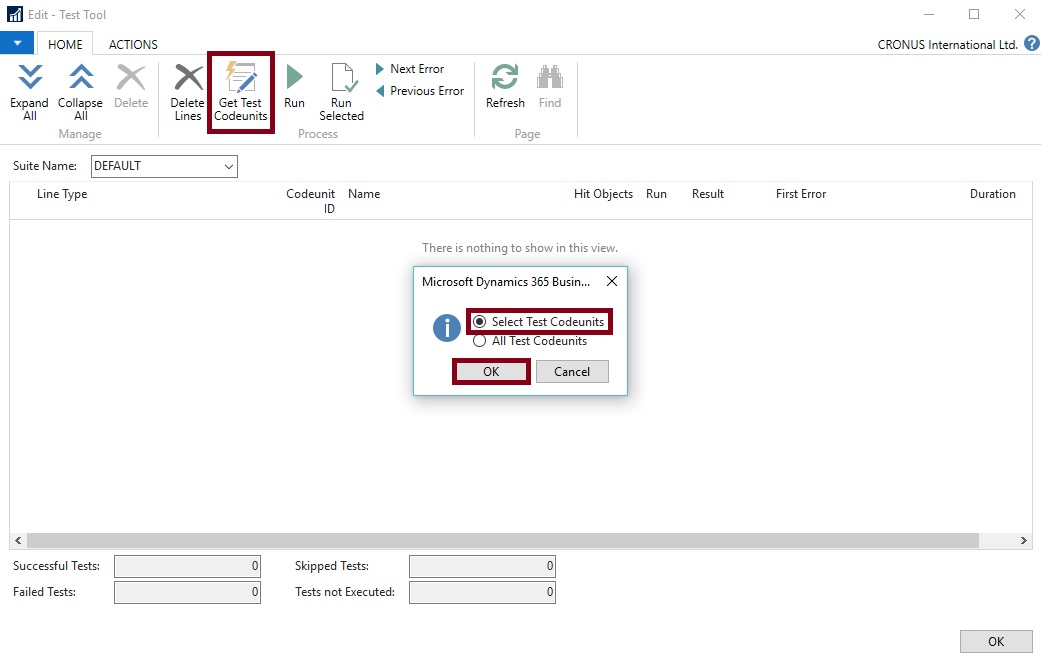Open Get Test Codeunits action
This screenshot has height=662, width=1041.
(241, 91)
